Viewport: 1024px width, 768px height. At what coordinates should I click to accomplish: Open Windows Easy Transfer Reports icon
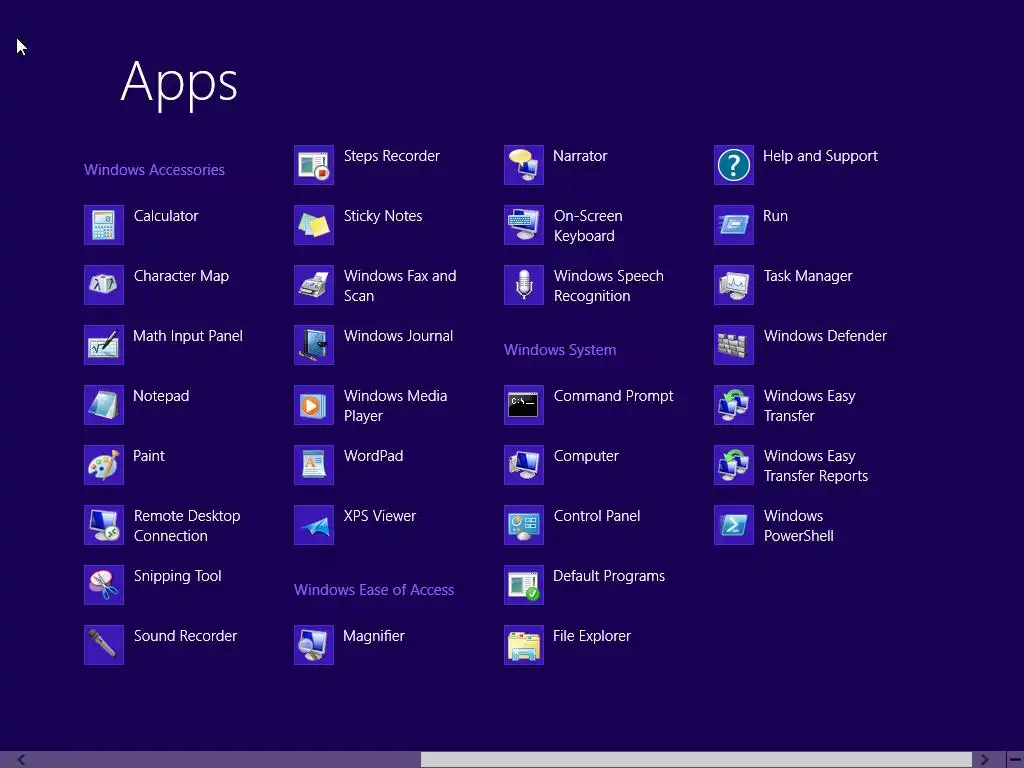click(x=734, y=465)
